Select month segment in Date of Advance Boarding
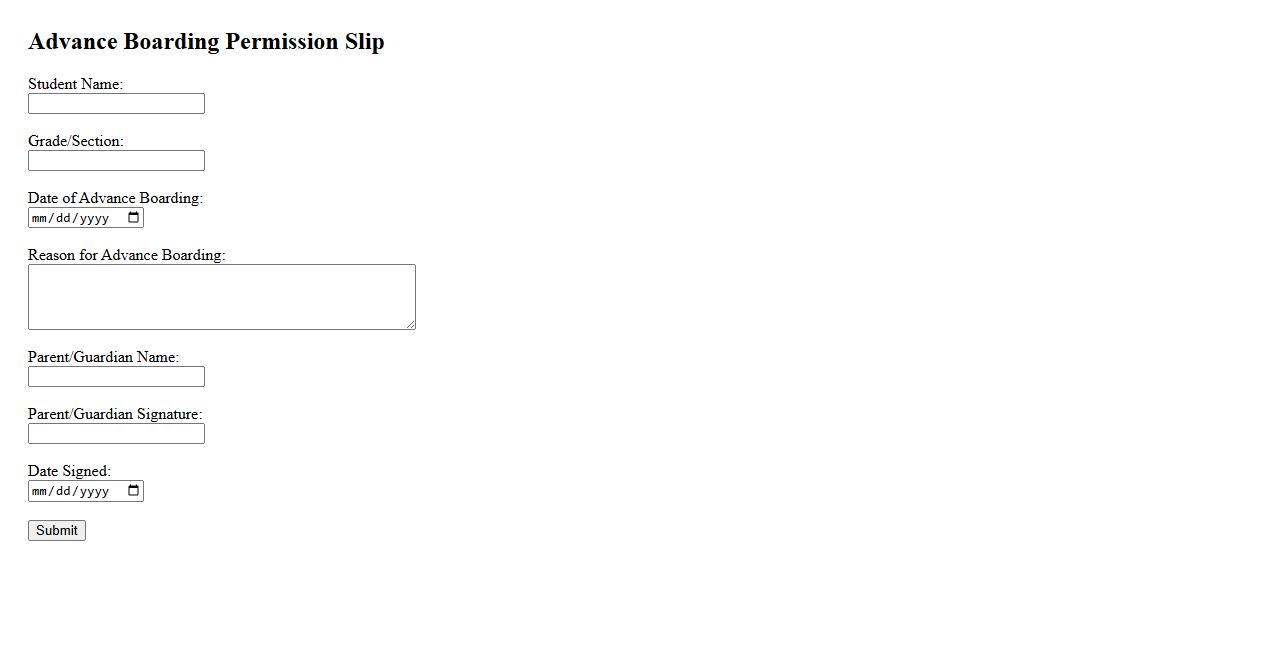The width and height of the screenshot is (1278, 650). click(40, 218)
